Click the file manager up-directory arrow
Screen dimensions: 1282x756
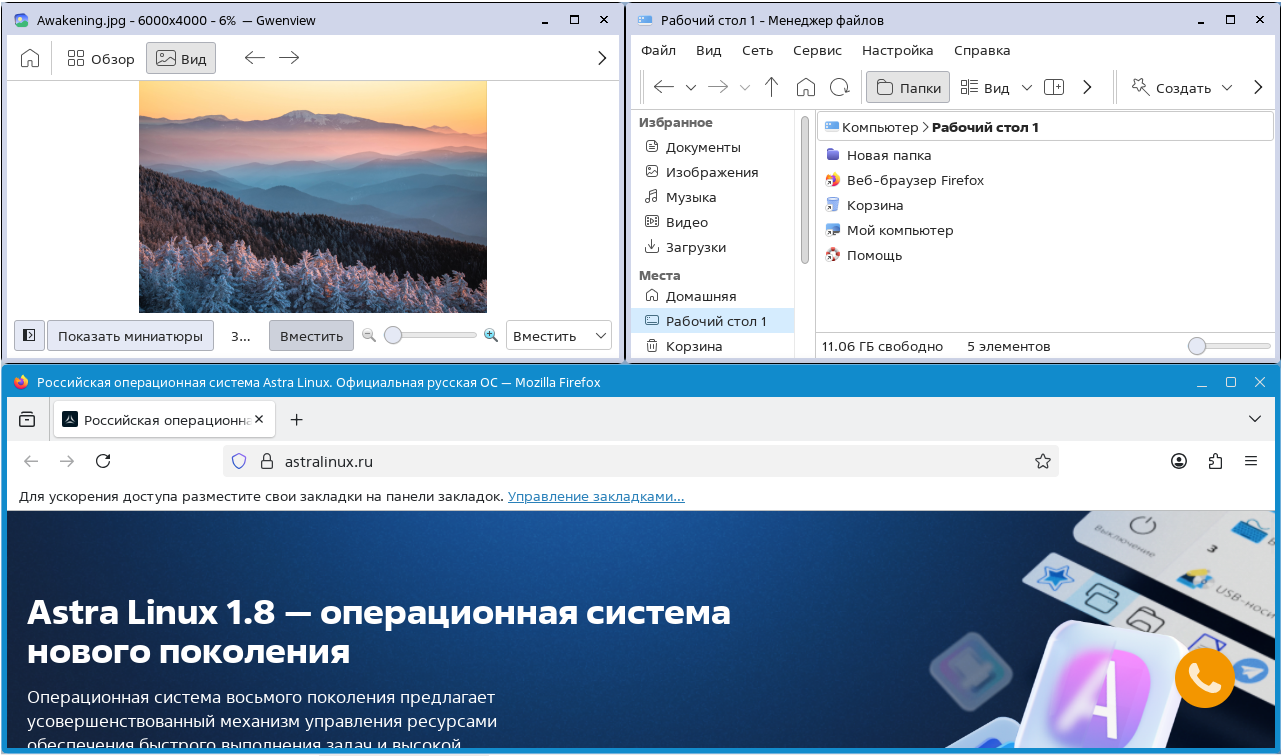pos(771,88)
